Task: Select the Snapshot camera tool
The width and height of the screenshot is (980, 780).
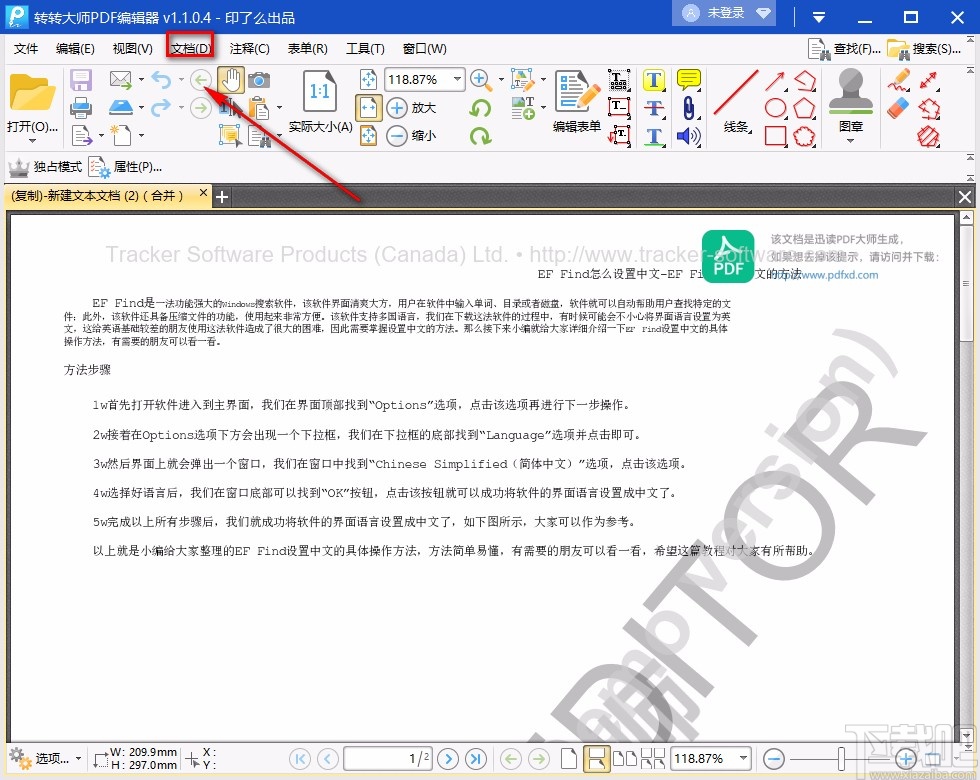Action: click(259, 80)
